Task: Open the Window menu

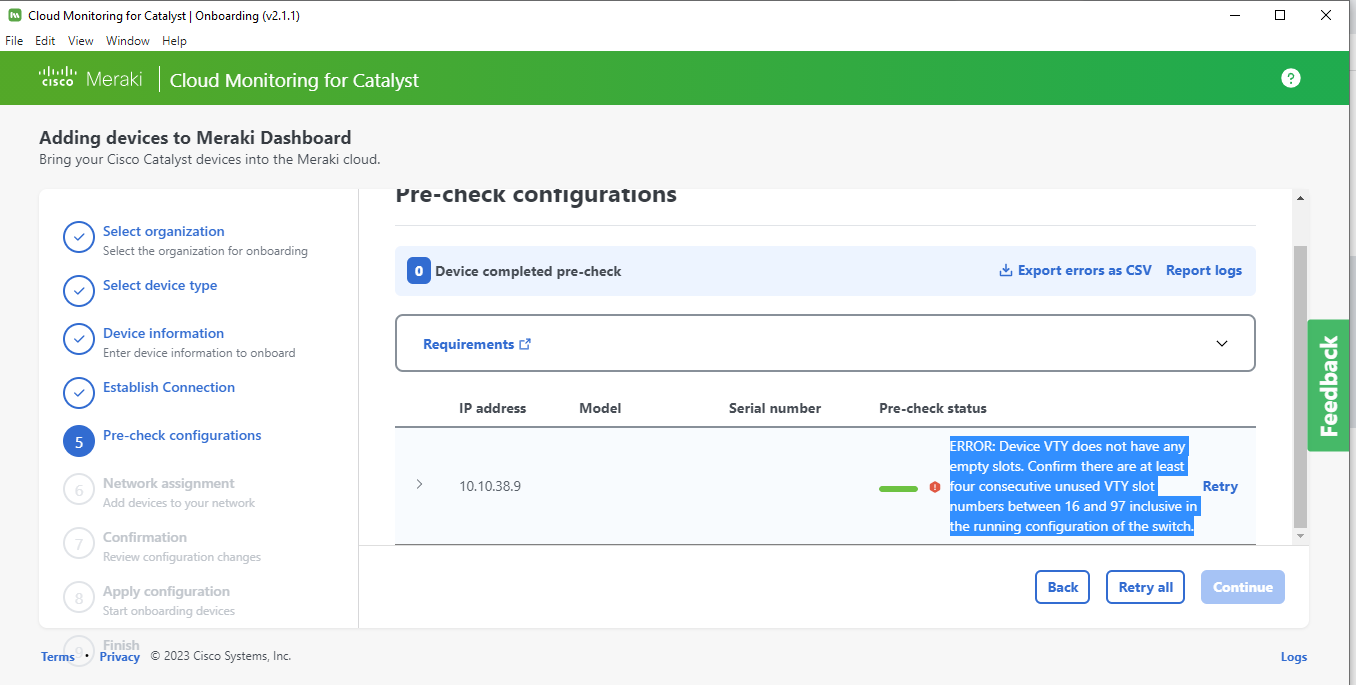Action: (x=127, y=41)
